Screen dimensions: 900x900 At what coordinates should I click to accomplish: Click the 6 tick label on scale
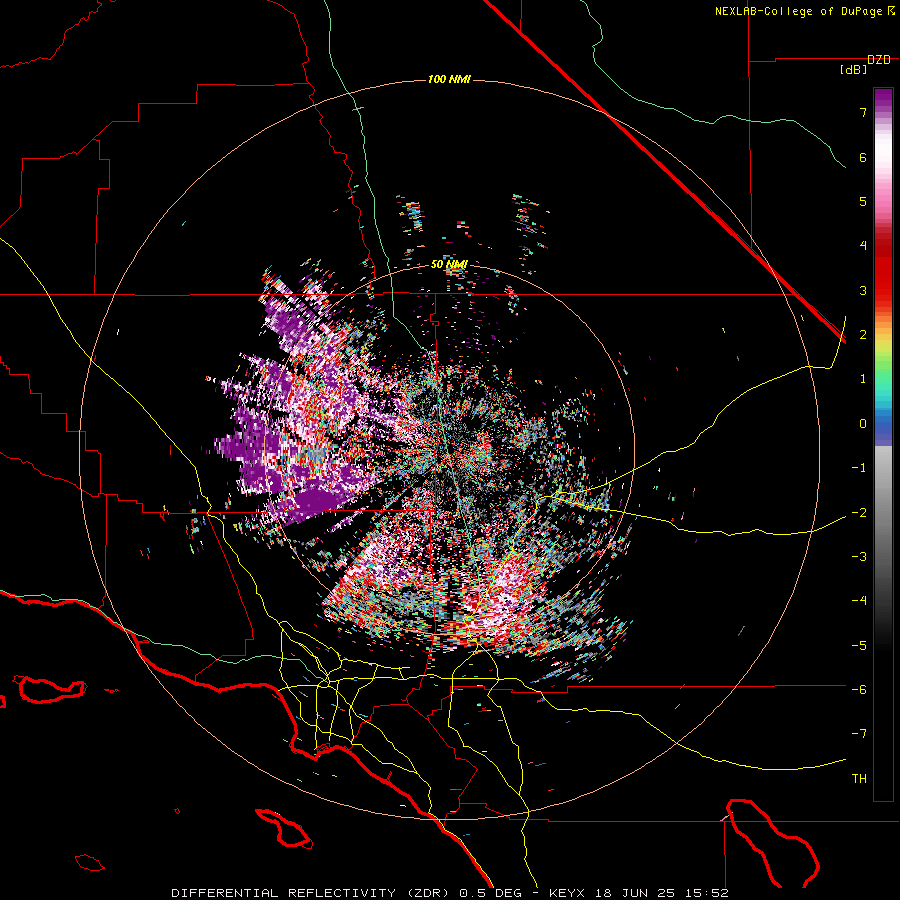(x=863, y=157)
